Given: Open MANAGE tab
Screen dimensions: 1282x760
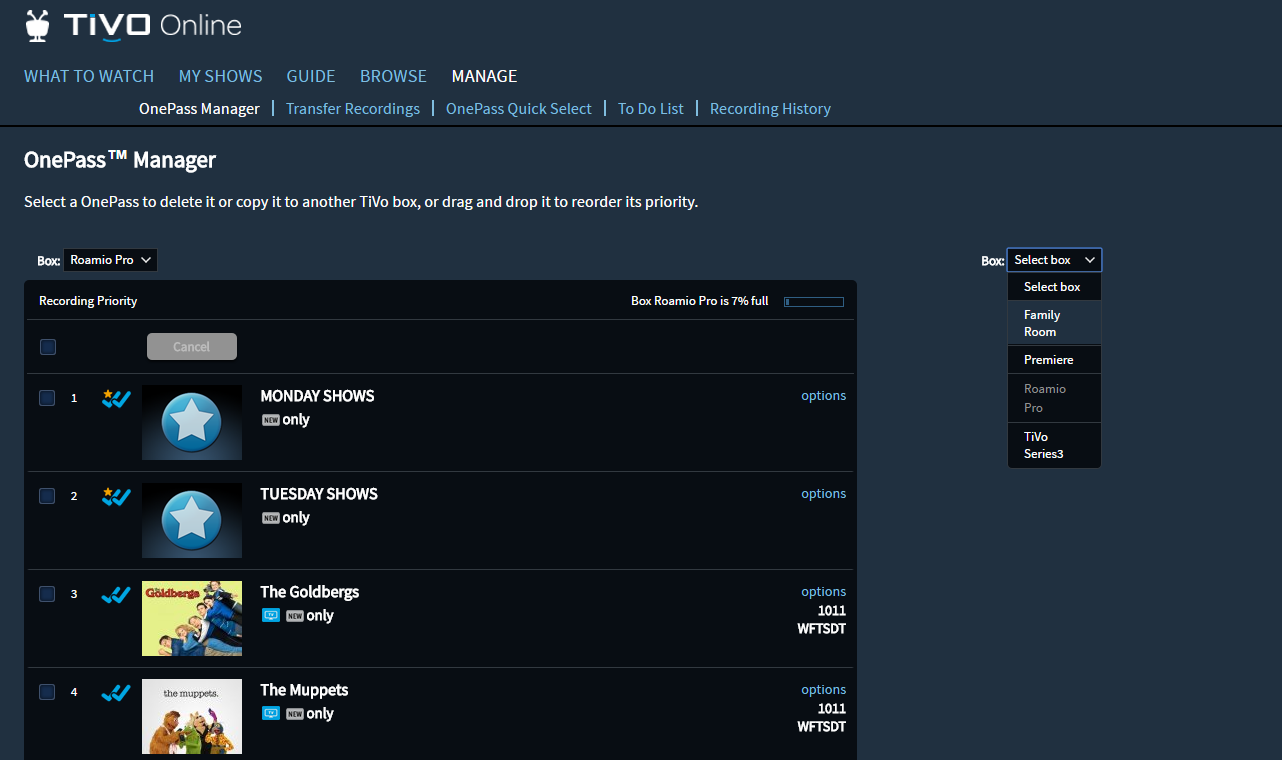Looking at the screenshot, I should click(484, 76).
